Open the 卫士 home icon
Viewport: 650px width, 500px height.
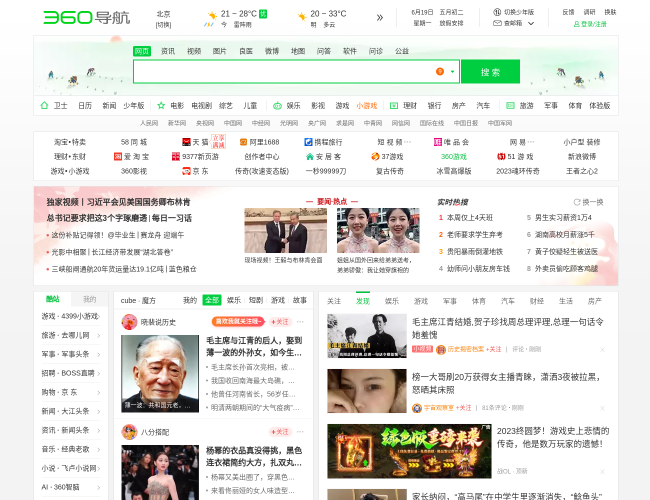[44, 105]
